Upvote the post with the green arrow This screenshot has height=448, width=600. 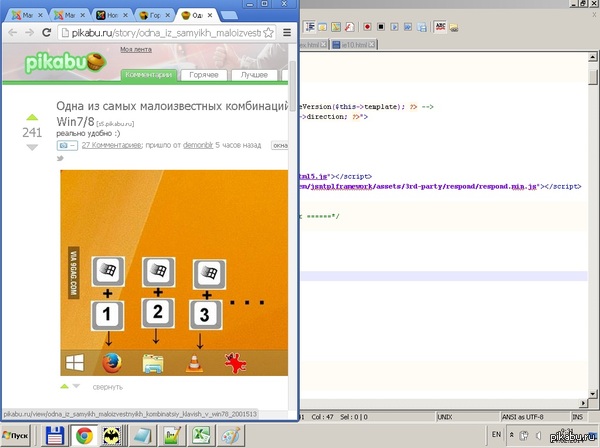[x=32, y=117]
